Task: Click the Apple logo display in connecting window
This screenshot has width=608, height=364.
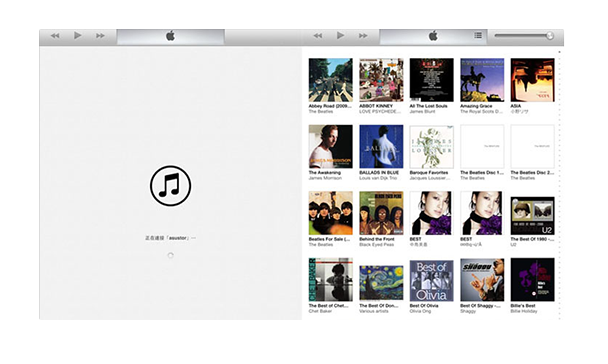Action: [x=171, y=36]
